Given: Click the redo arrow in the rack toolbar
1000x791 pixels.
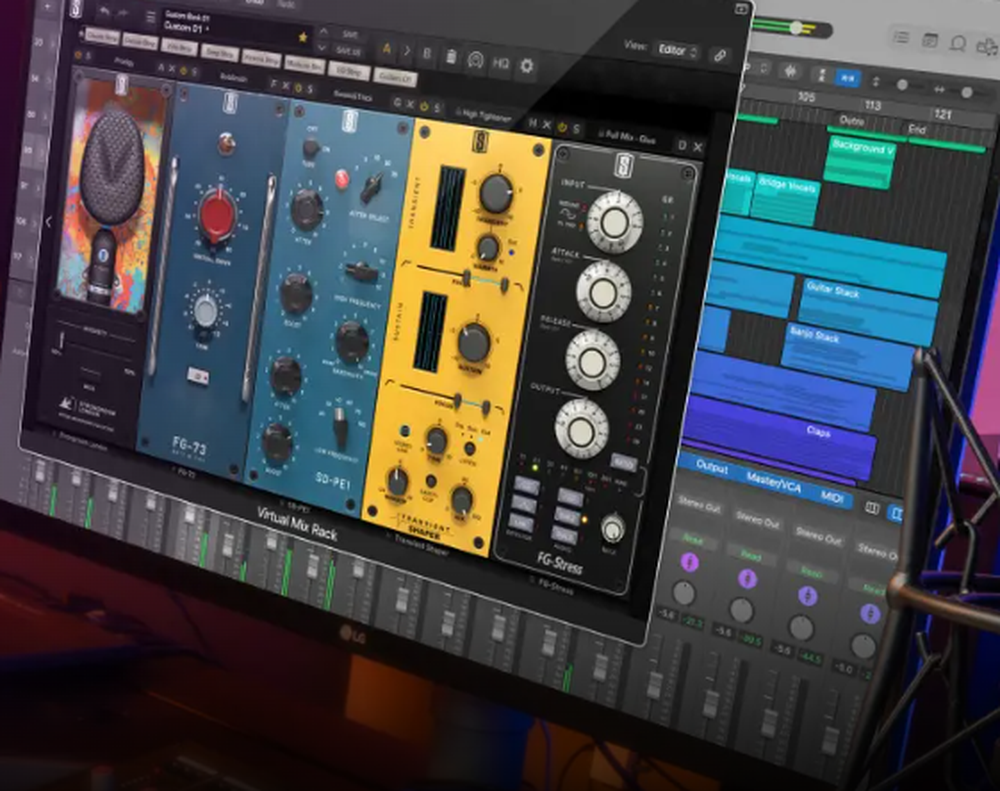Looking at the screenshot, I should coord(123,13).
